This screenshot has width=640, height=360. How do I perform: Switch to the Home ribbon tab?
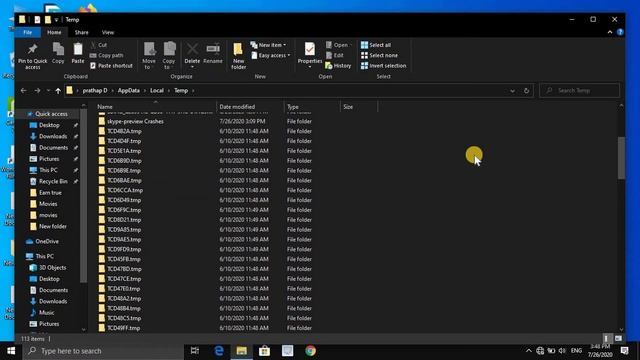(x=54, y=32)
